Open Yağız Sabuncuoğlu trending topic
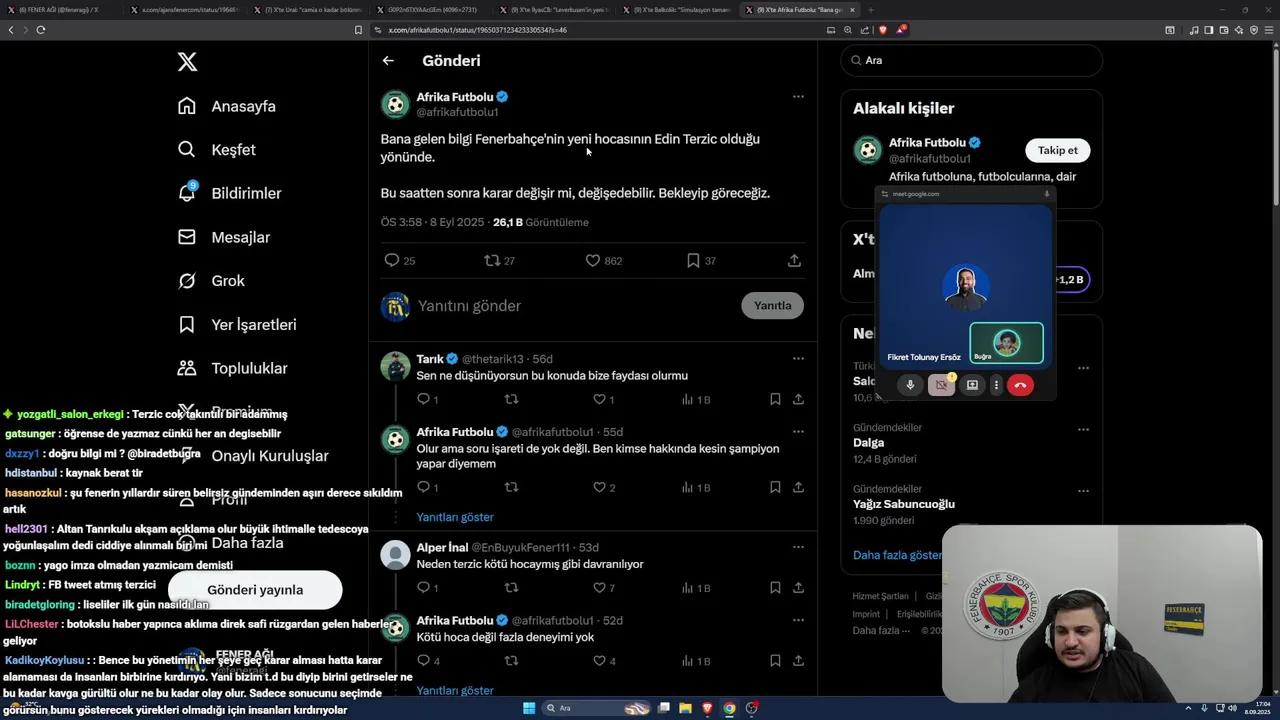 (904, 504)
